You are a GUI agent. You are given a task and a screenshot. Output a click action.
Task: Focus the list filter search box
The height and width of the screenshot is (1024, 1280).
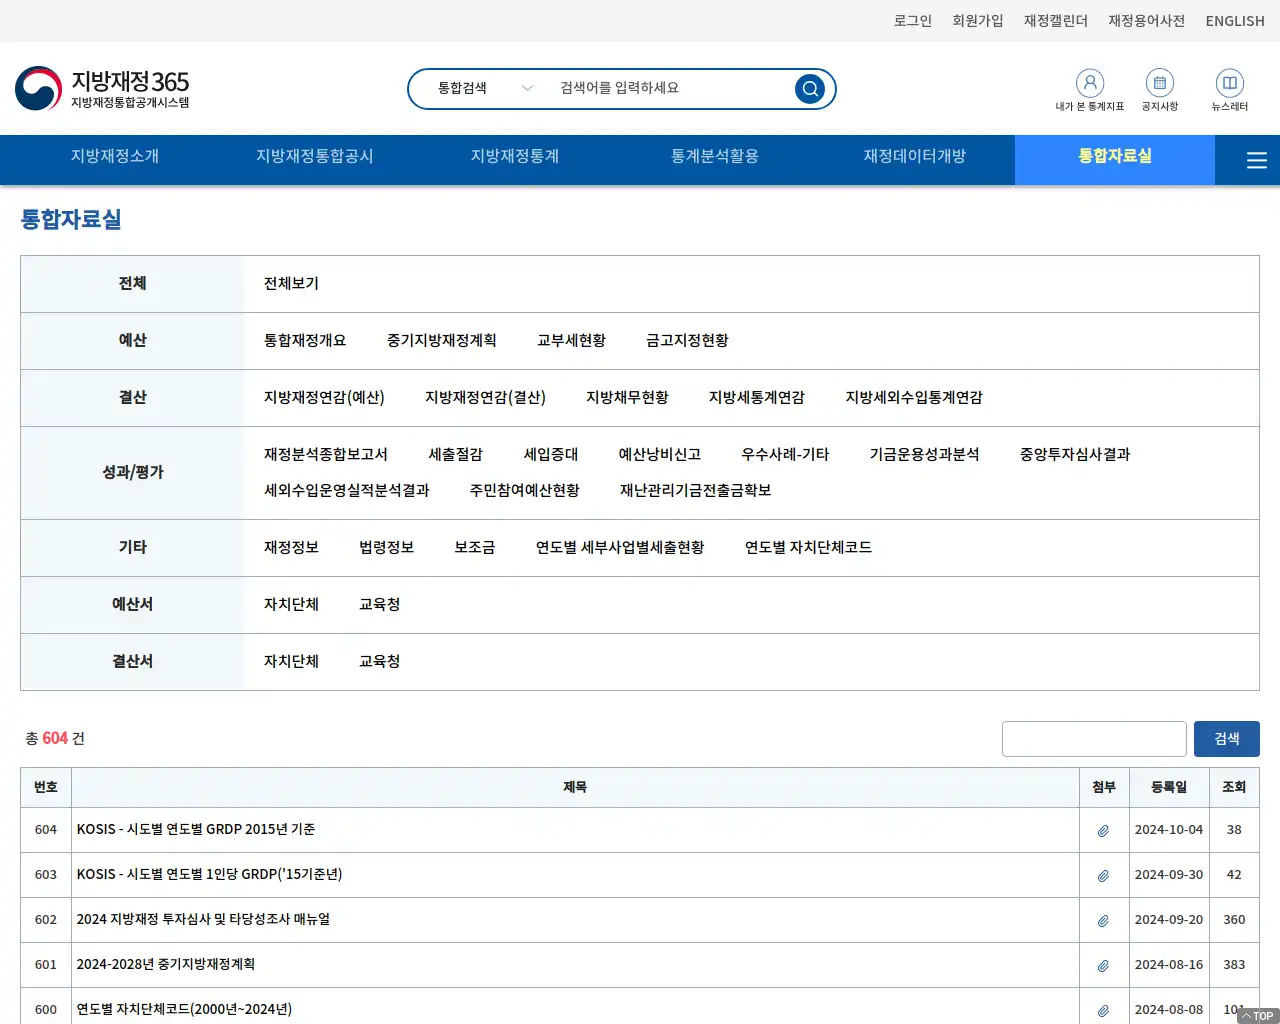tap(1094, 739)
